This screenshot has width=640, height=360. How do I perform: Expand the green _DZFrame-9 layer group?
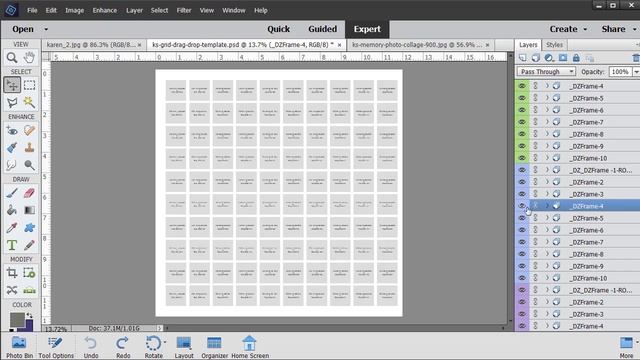tap(547, 146)
